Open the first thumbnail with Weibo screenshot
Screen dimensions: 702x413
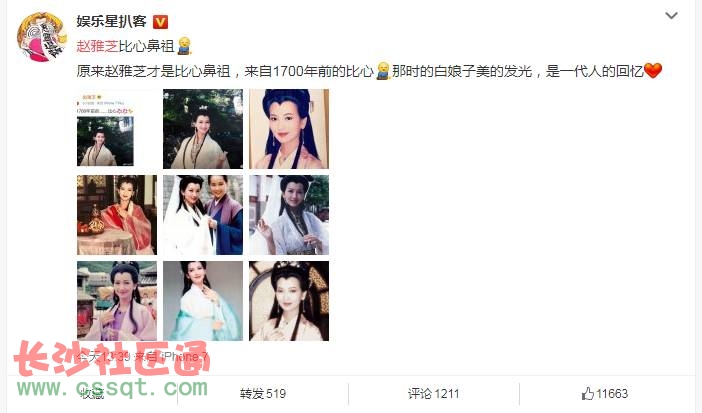[x=116, y=129]
